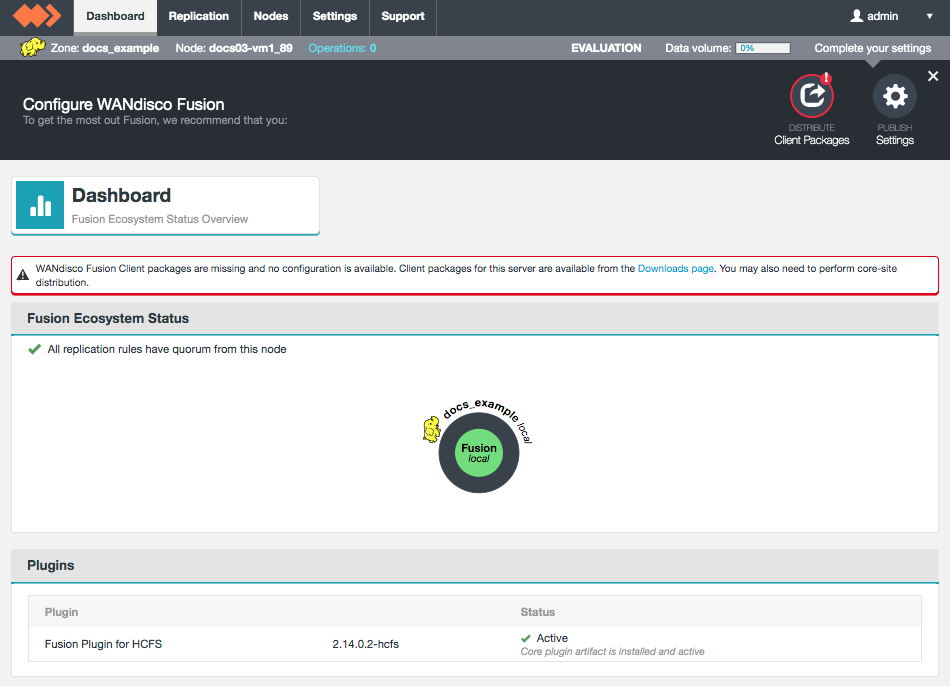Click the Data volume progress bar
This screenshot has height=686, width=950.
763,48
